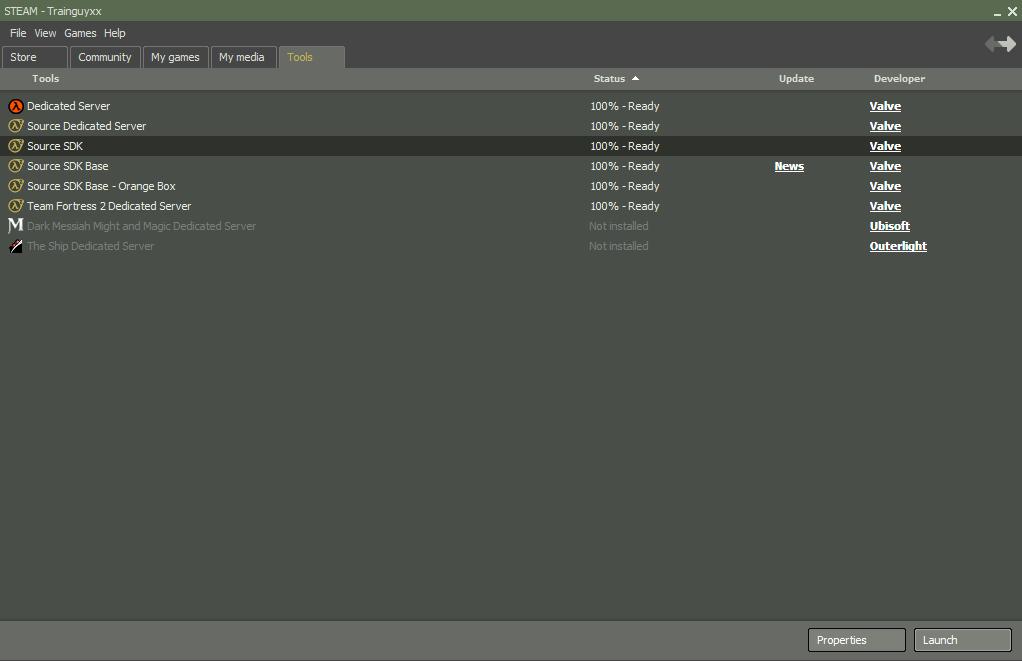Open the Valve link in Dedicated Server row
This screenshot has width=1022, height=661.
(x=885, y=106)
